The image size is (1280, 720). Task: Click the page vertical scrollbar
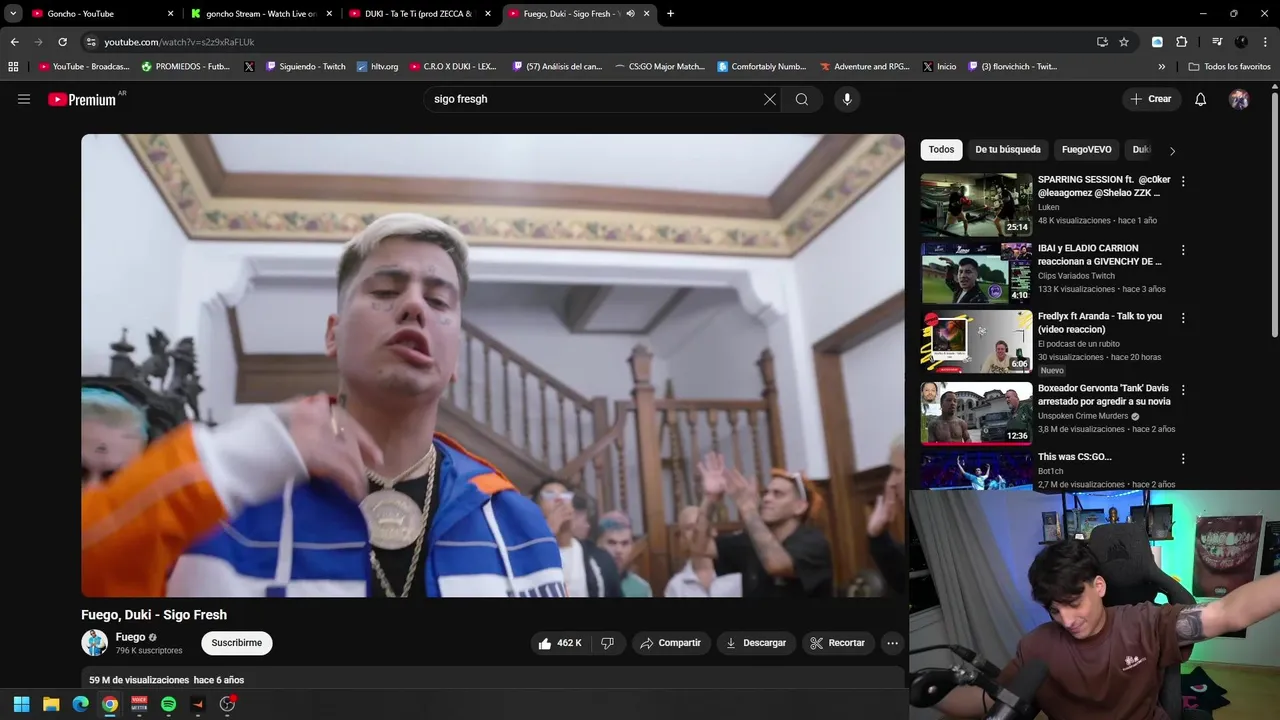tap(1275, 215)
